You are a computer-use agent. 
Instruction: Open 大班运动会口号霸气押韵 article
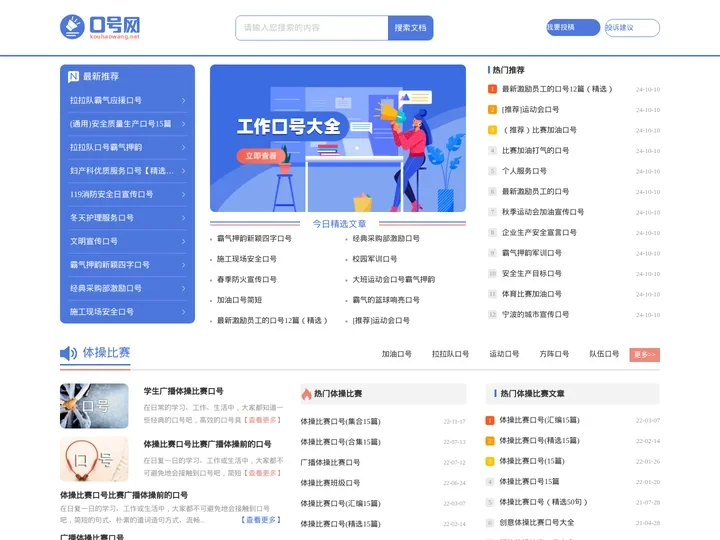(x=393, y=279)
